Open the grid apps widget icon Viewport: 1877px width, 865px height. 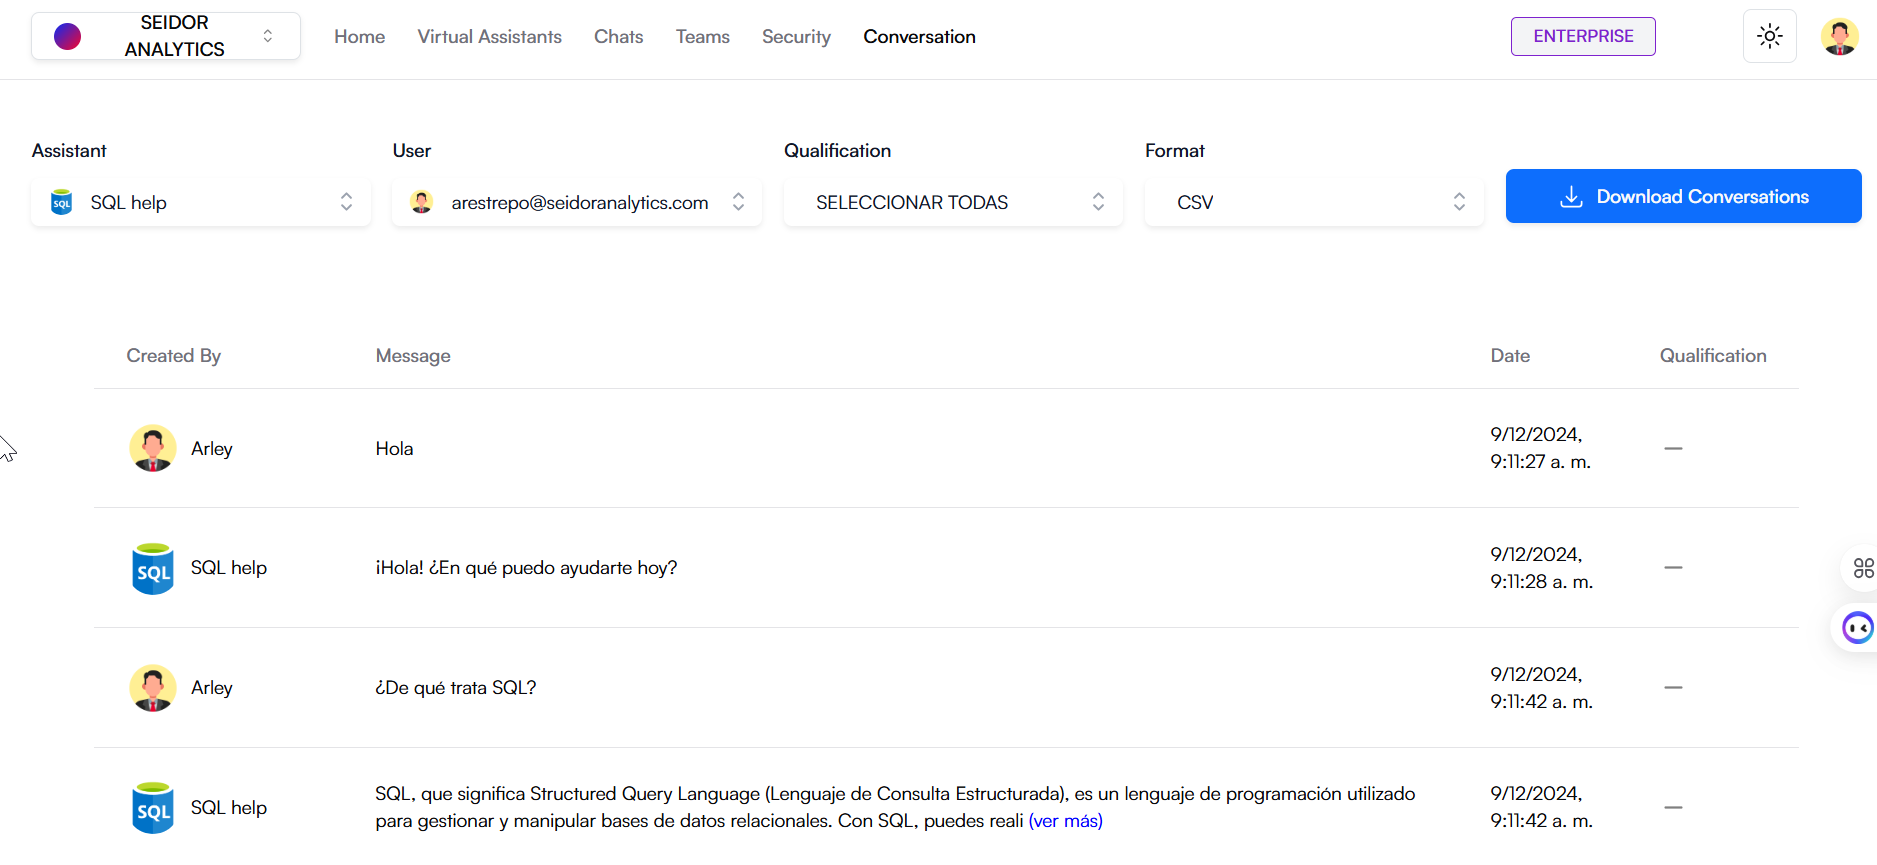(x=1863, y=568)
